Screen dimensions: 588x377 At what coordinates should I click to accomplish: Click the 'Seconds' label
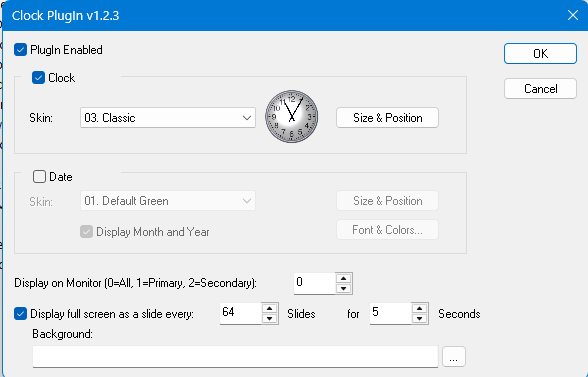[459, 314]
